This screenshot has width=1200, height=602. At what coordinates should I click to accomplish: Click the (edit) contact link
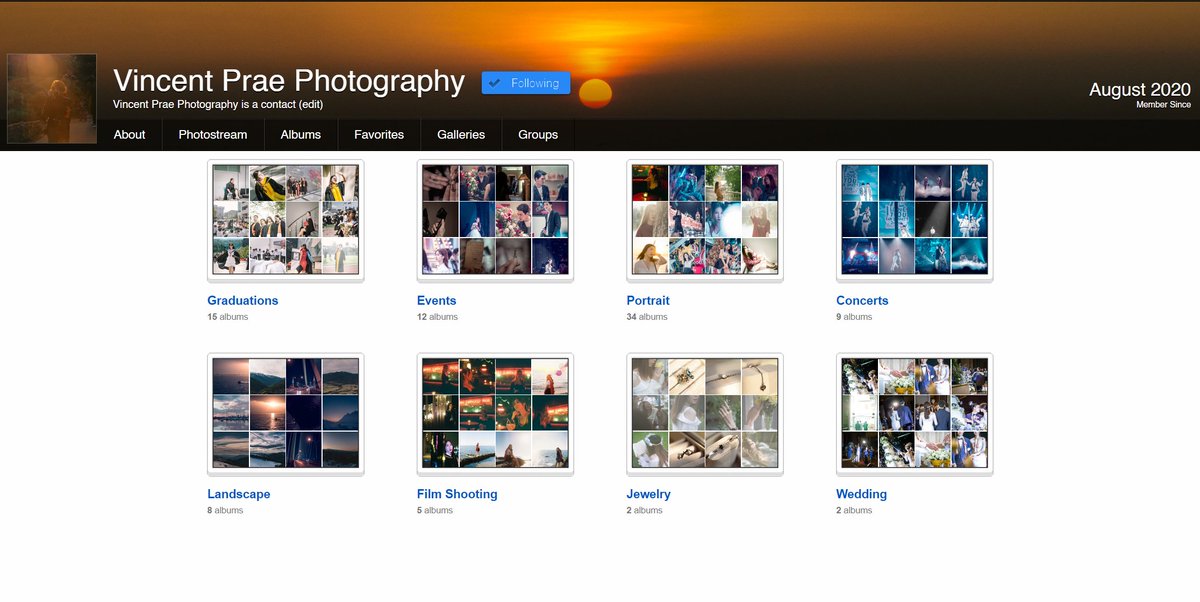tap(310, 104)
